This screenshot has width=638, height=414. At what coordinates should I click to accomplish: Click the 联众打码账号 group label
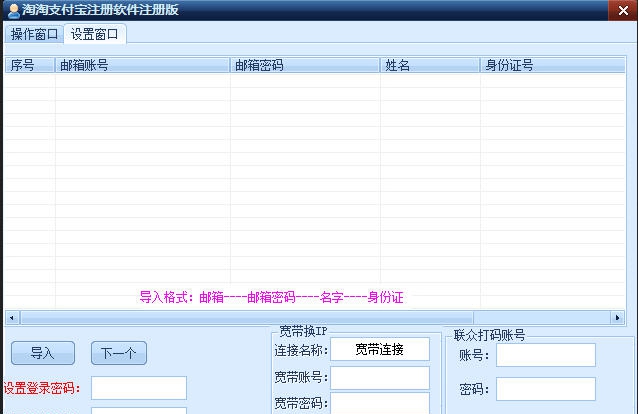(x=489, y=335)
